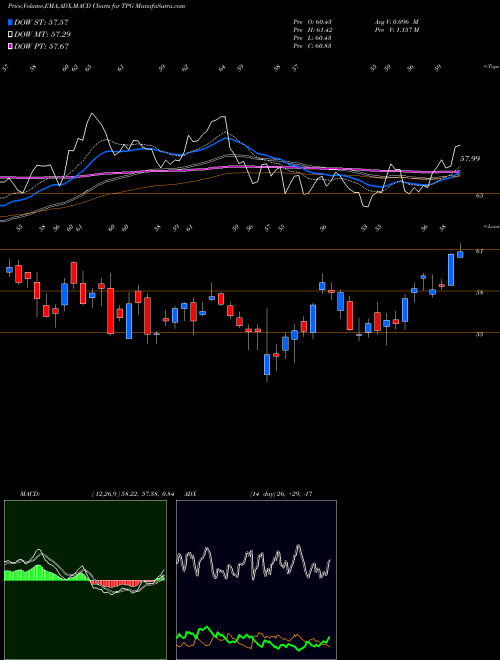Click the 'Pre V: 1.157 M' volume text

tap(396, 30)
